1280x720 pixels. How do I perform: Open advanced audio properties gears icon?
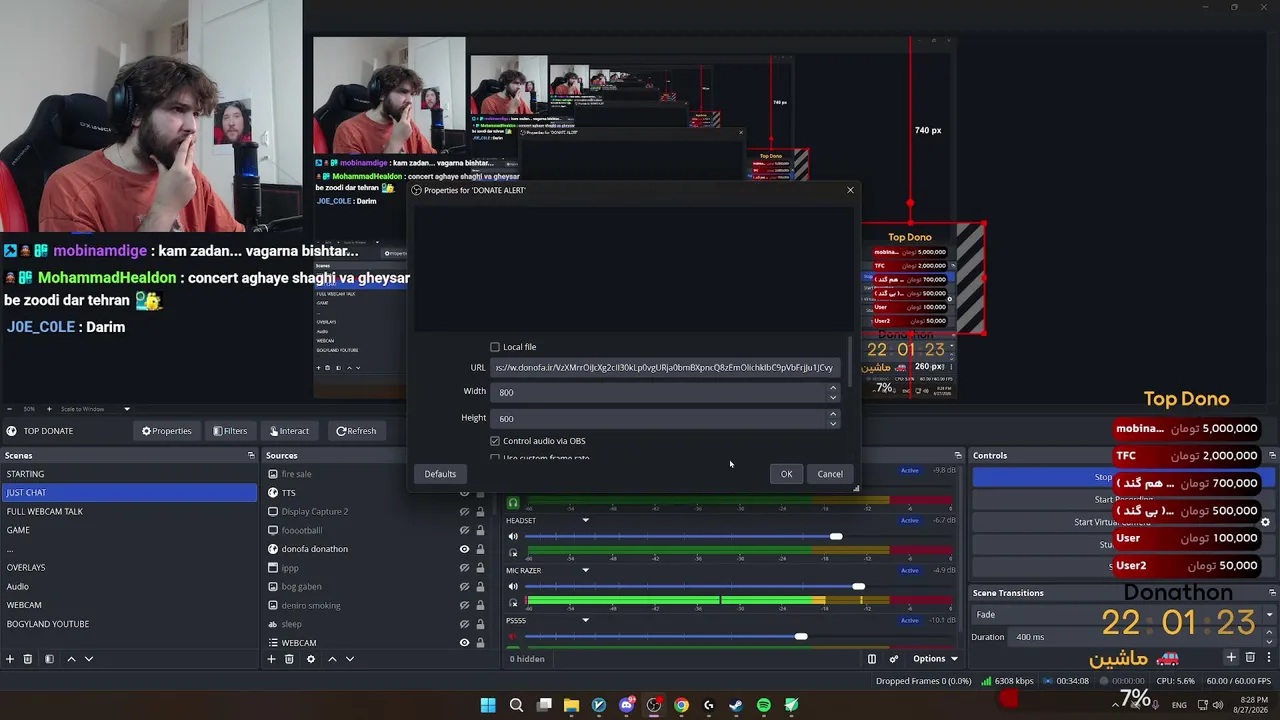pyautogui.click(x=894, y=659)
